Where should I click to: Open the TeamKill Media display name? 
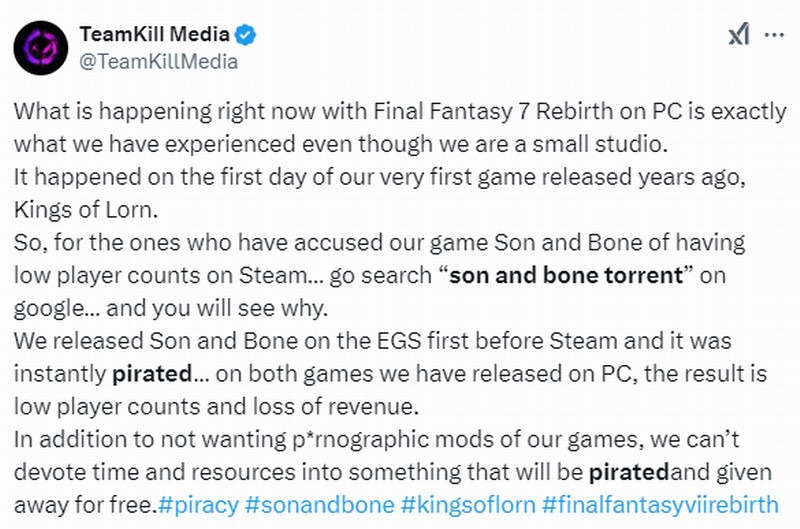point(155,34)
